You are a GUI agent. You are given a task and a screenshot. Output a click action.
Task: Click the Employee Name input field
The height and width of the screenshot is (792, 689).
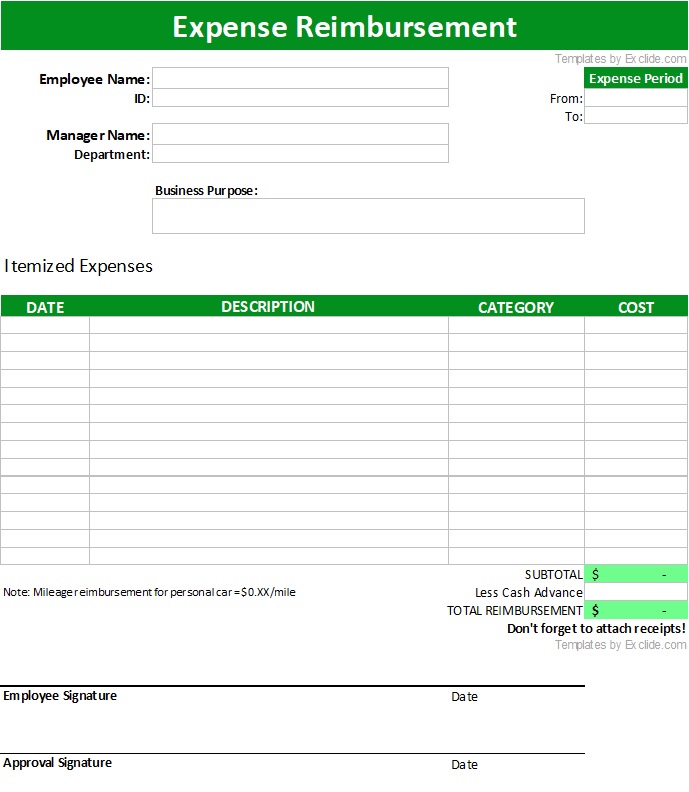[x=300, y=78]
